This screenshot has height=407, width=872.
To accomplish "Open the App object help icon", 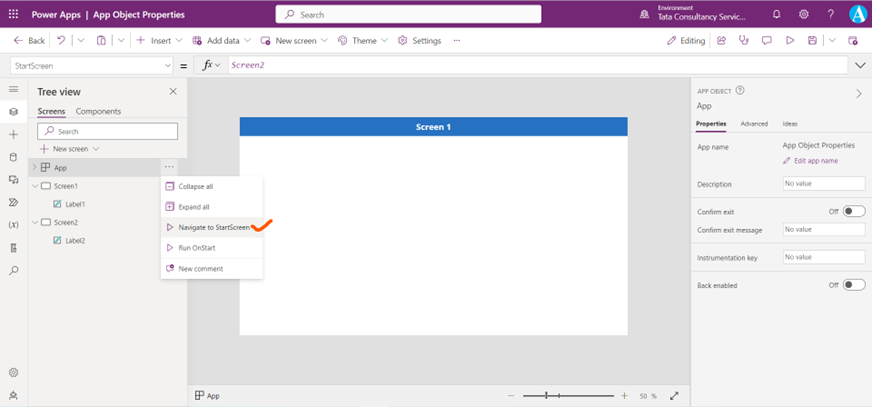I will pyautogui.click(x=740, y=90).
